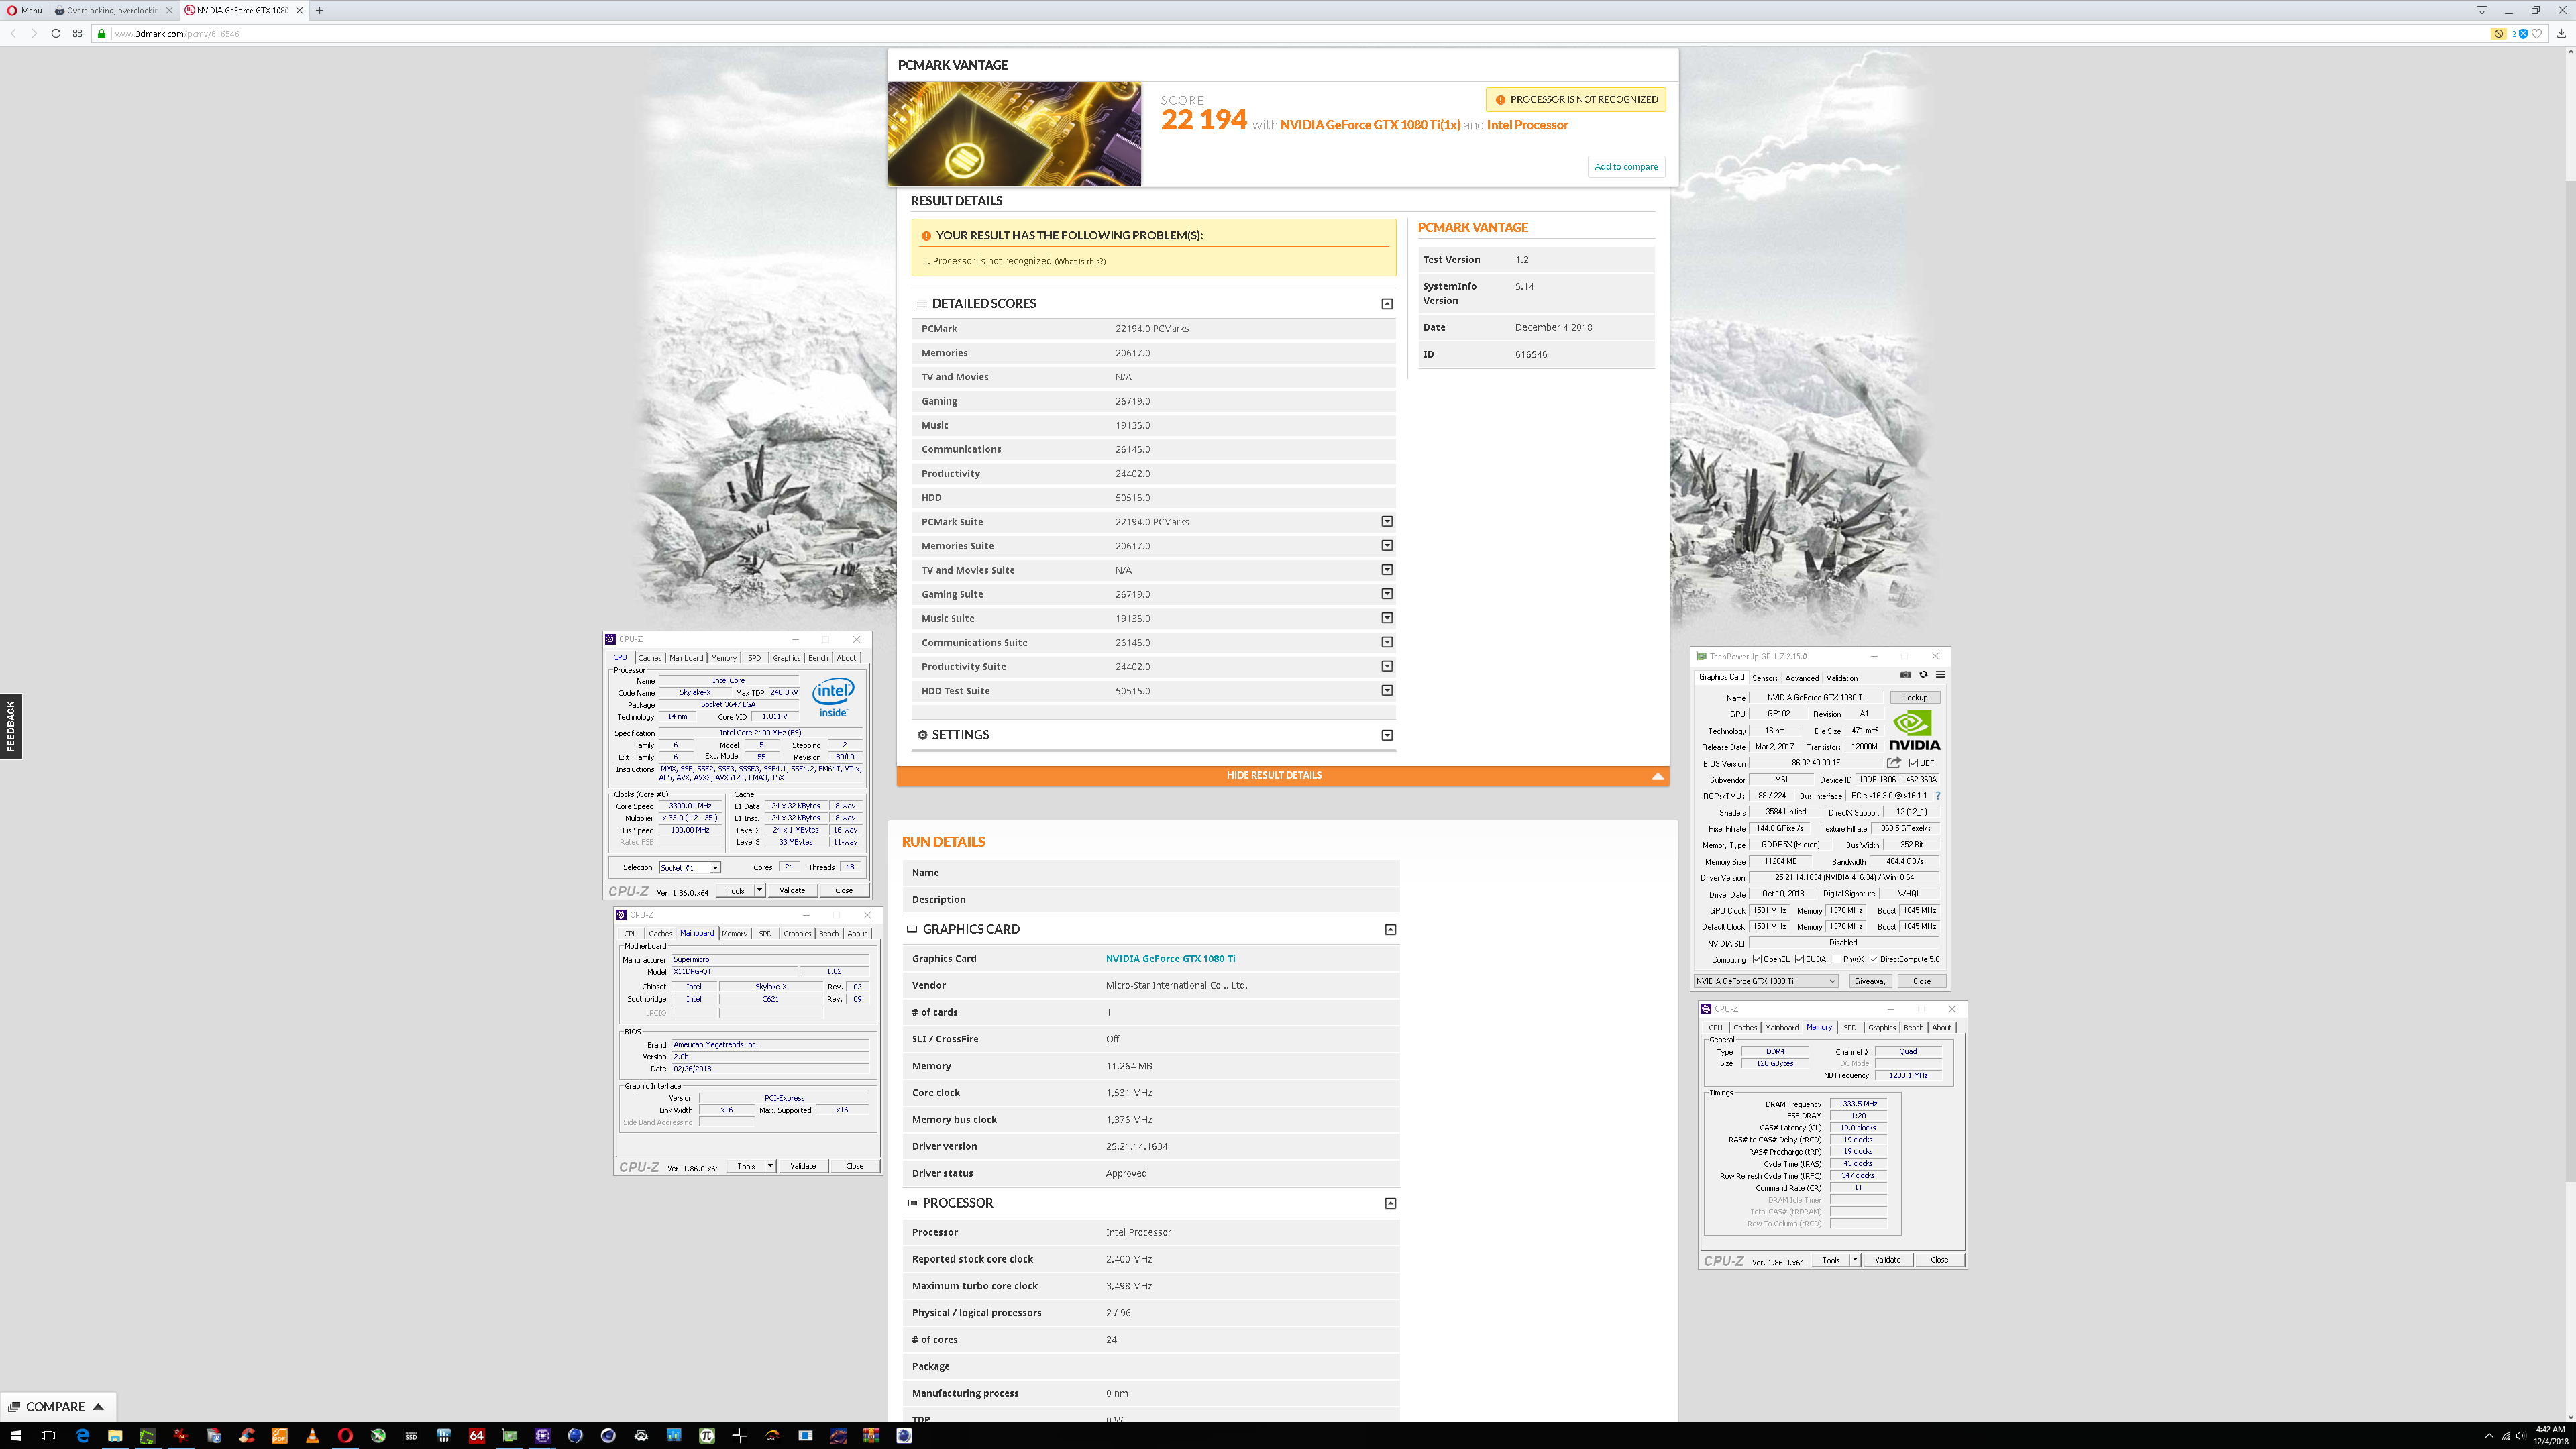Open Task View on taskbar
This screenshot has height=1449, width=2576.
click(48, 1435)
